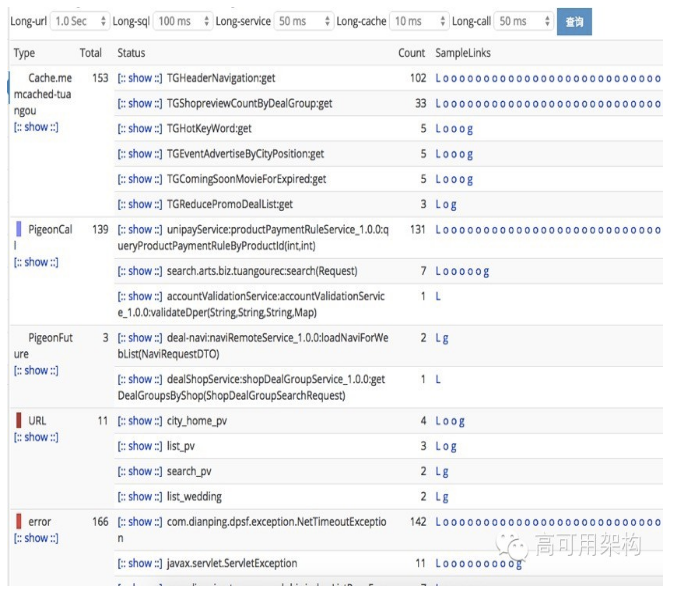Show details for search_pv row
The height and width of the screenshot is (600, 678).
point(139,471)
